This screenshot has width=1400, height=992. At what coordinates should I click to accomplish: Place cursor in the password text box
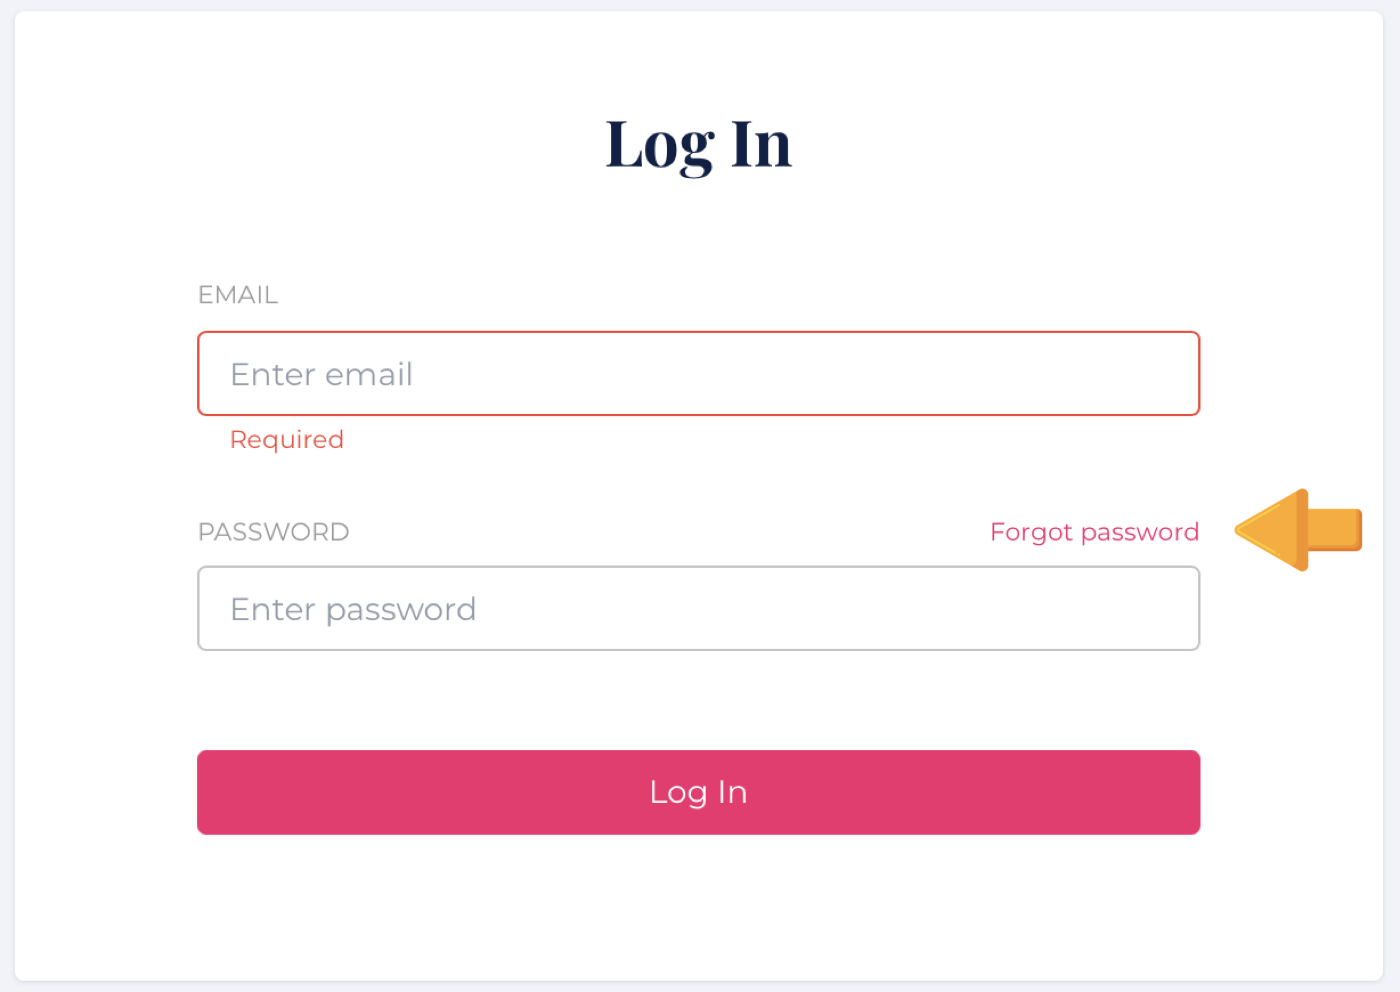(698, 609)
